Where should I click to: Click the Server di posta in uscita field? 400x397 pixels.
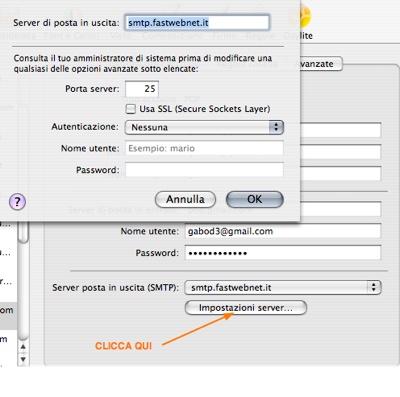pos(197,23)
